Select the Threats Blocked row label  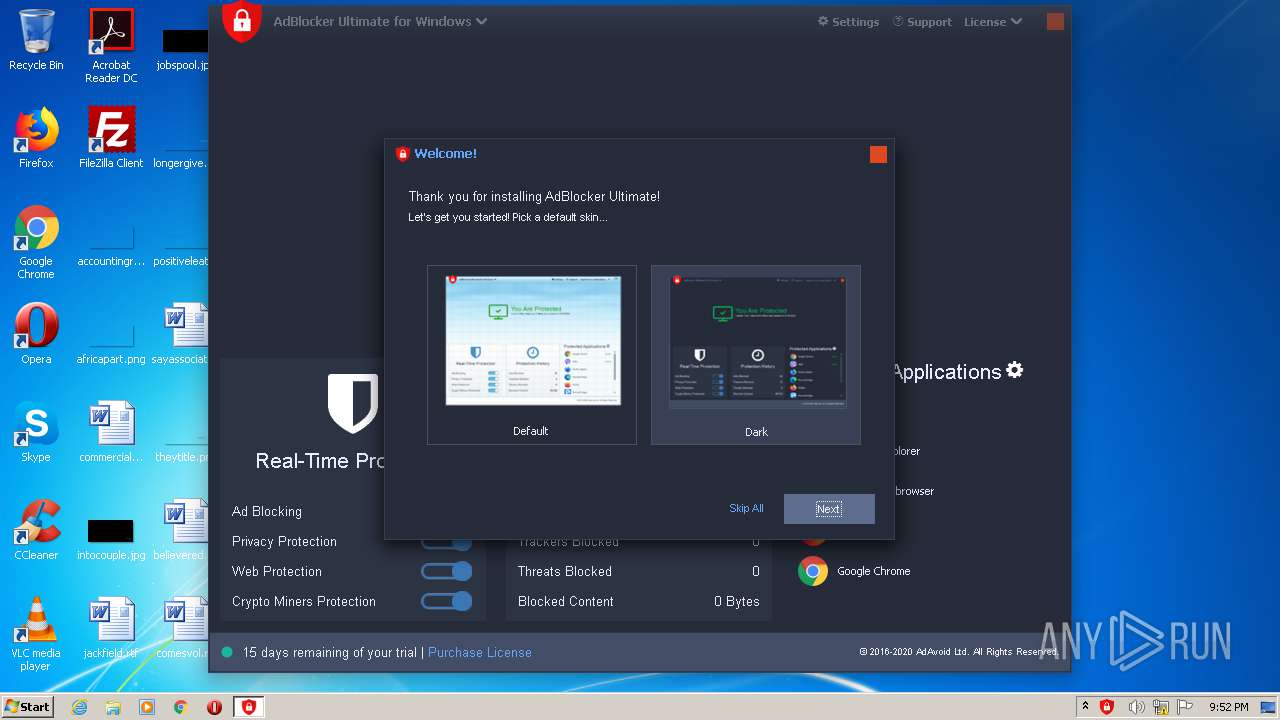point(565,571)
